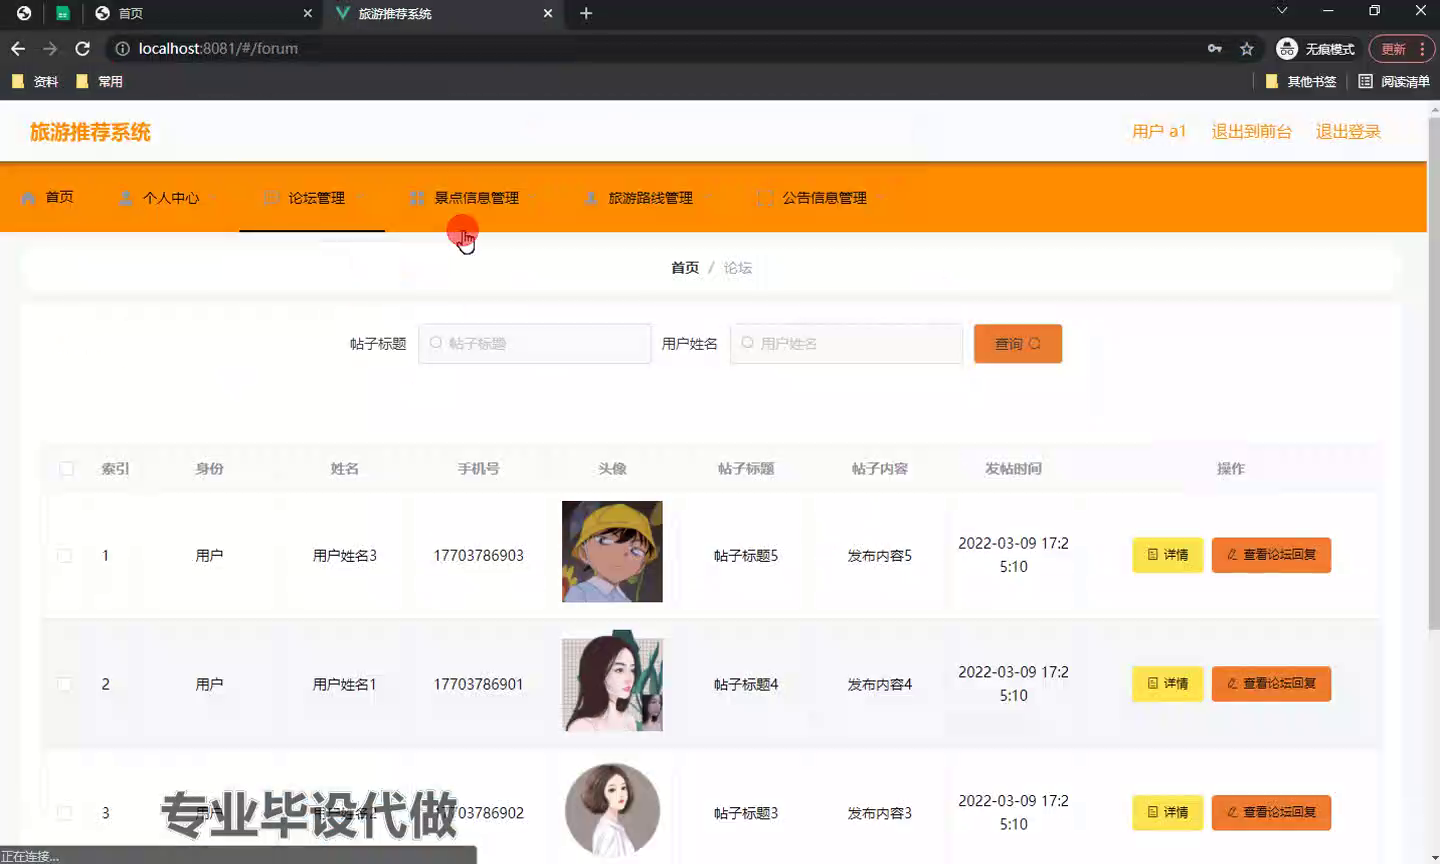Screen dimensions: 1440x864
Task: Click the 帖子标题5 cell
Action: [x=746, y=555]
